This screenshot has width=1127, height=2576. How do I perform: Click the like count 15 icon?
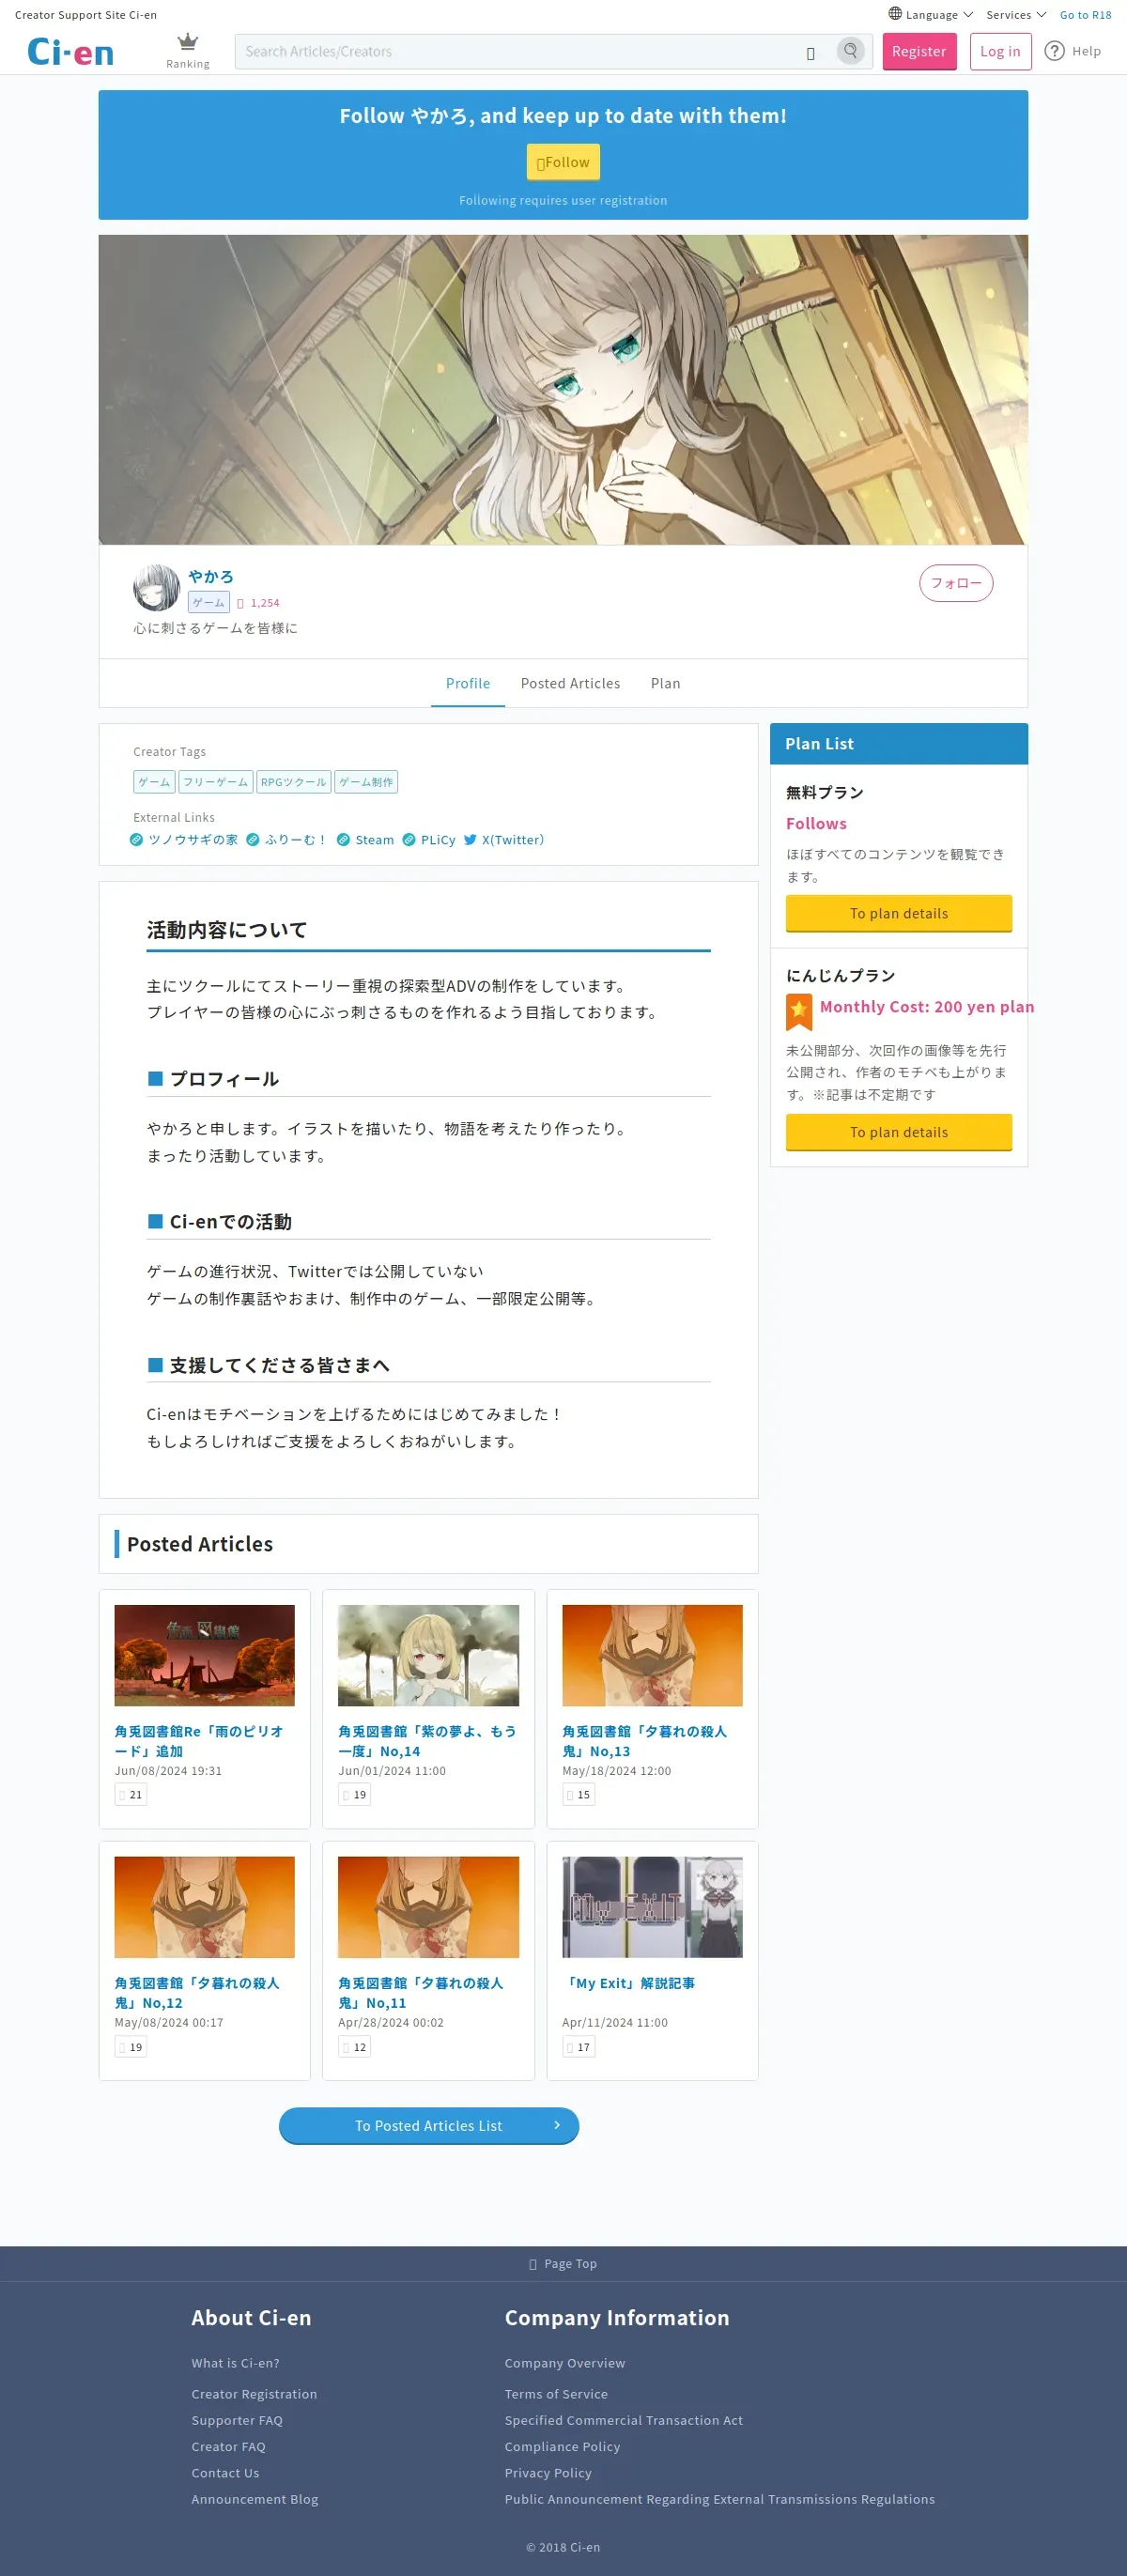point(570,1795)
